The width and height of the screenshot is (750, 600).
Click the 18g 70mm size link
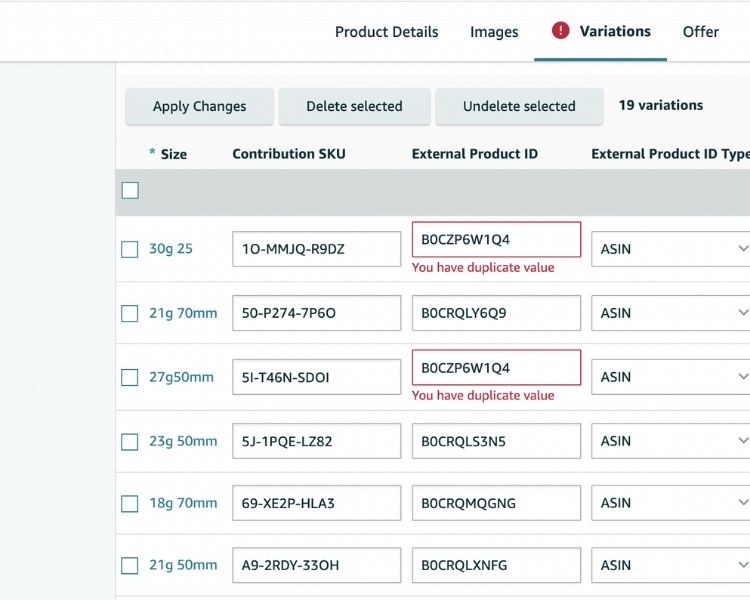[183, 503]
